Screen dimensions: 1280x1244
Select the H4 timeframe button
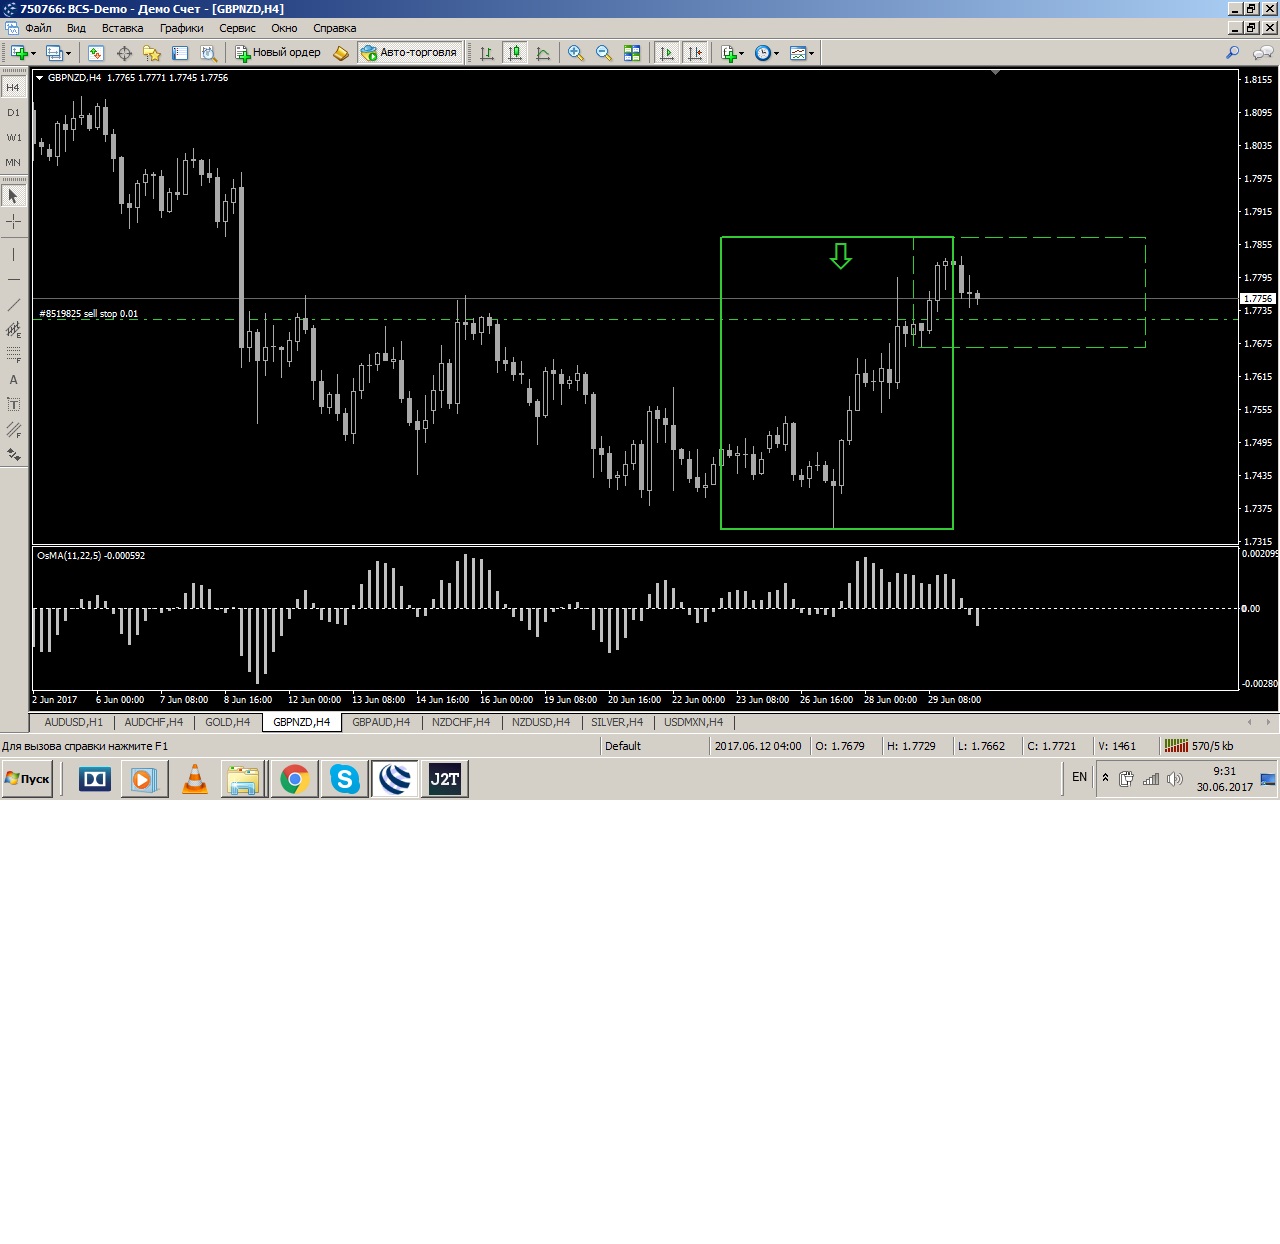click(13, 87)
